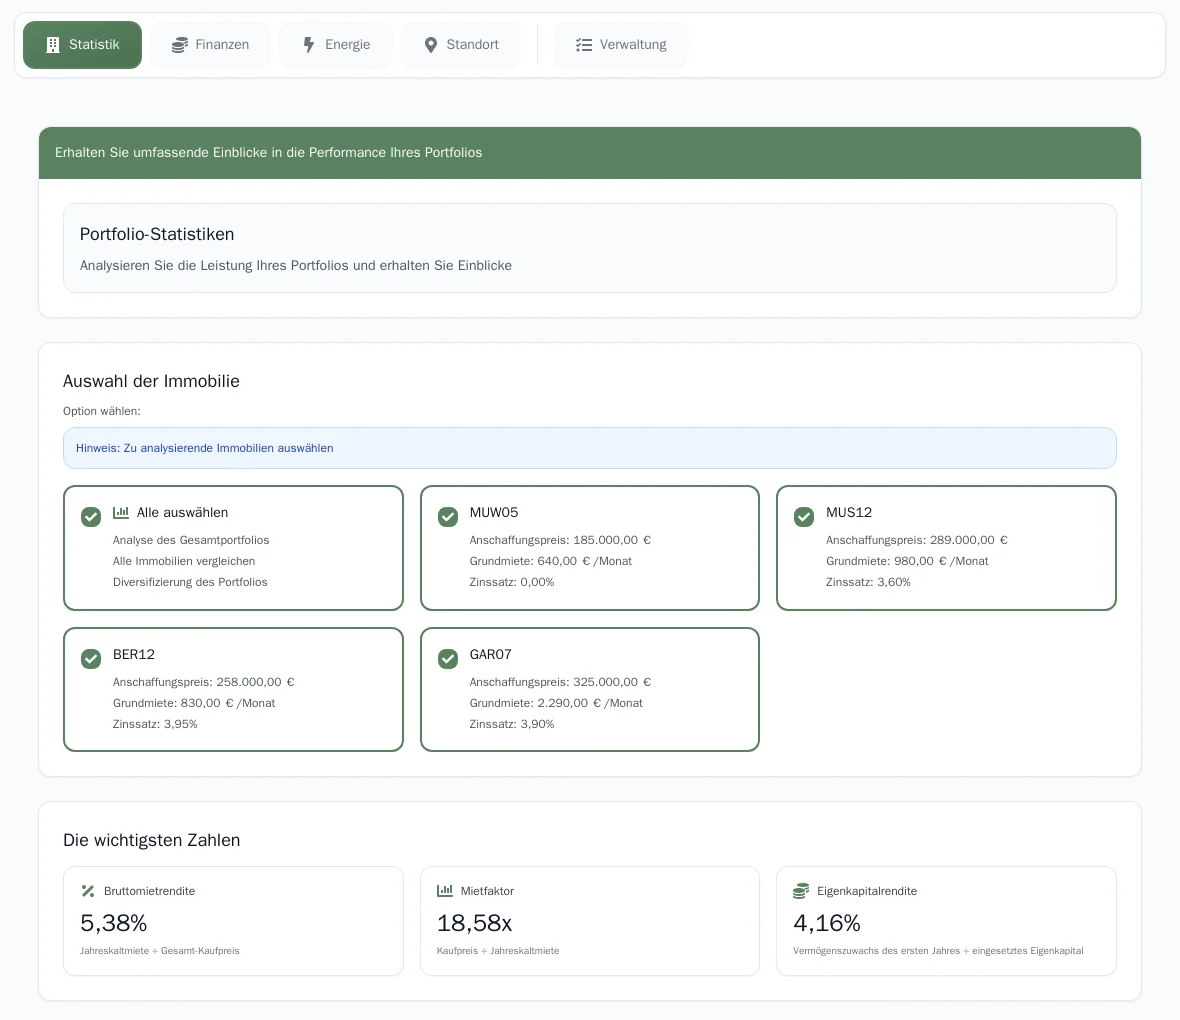
Task: Click the coins icon next to Eigenkapitalrendite
Action: tap(801, 891)
